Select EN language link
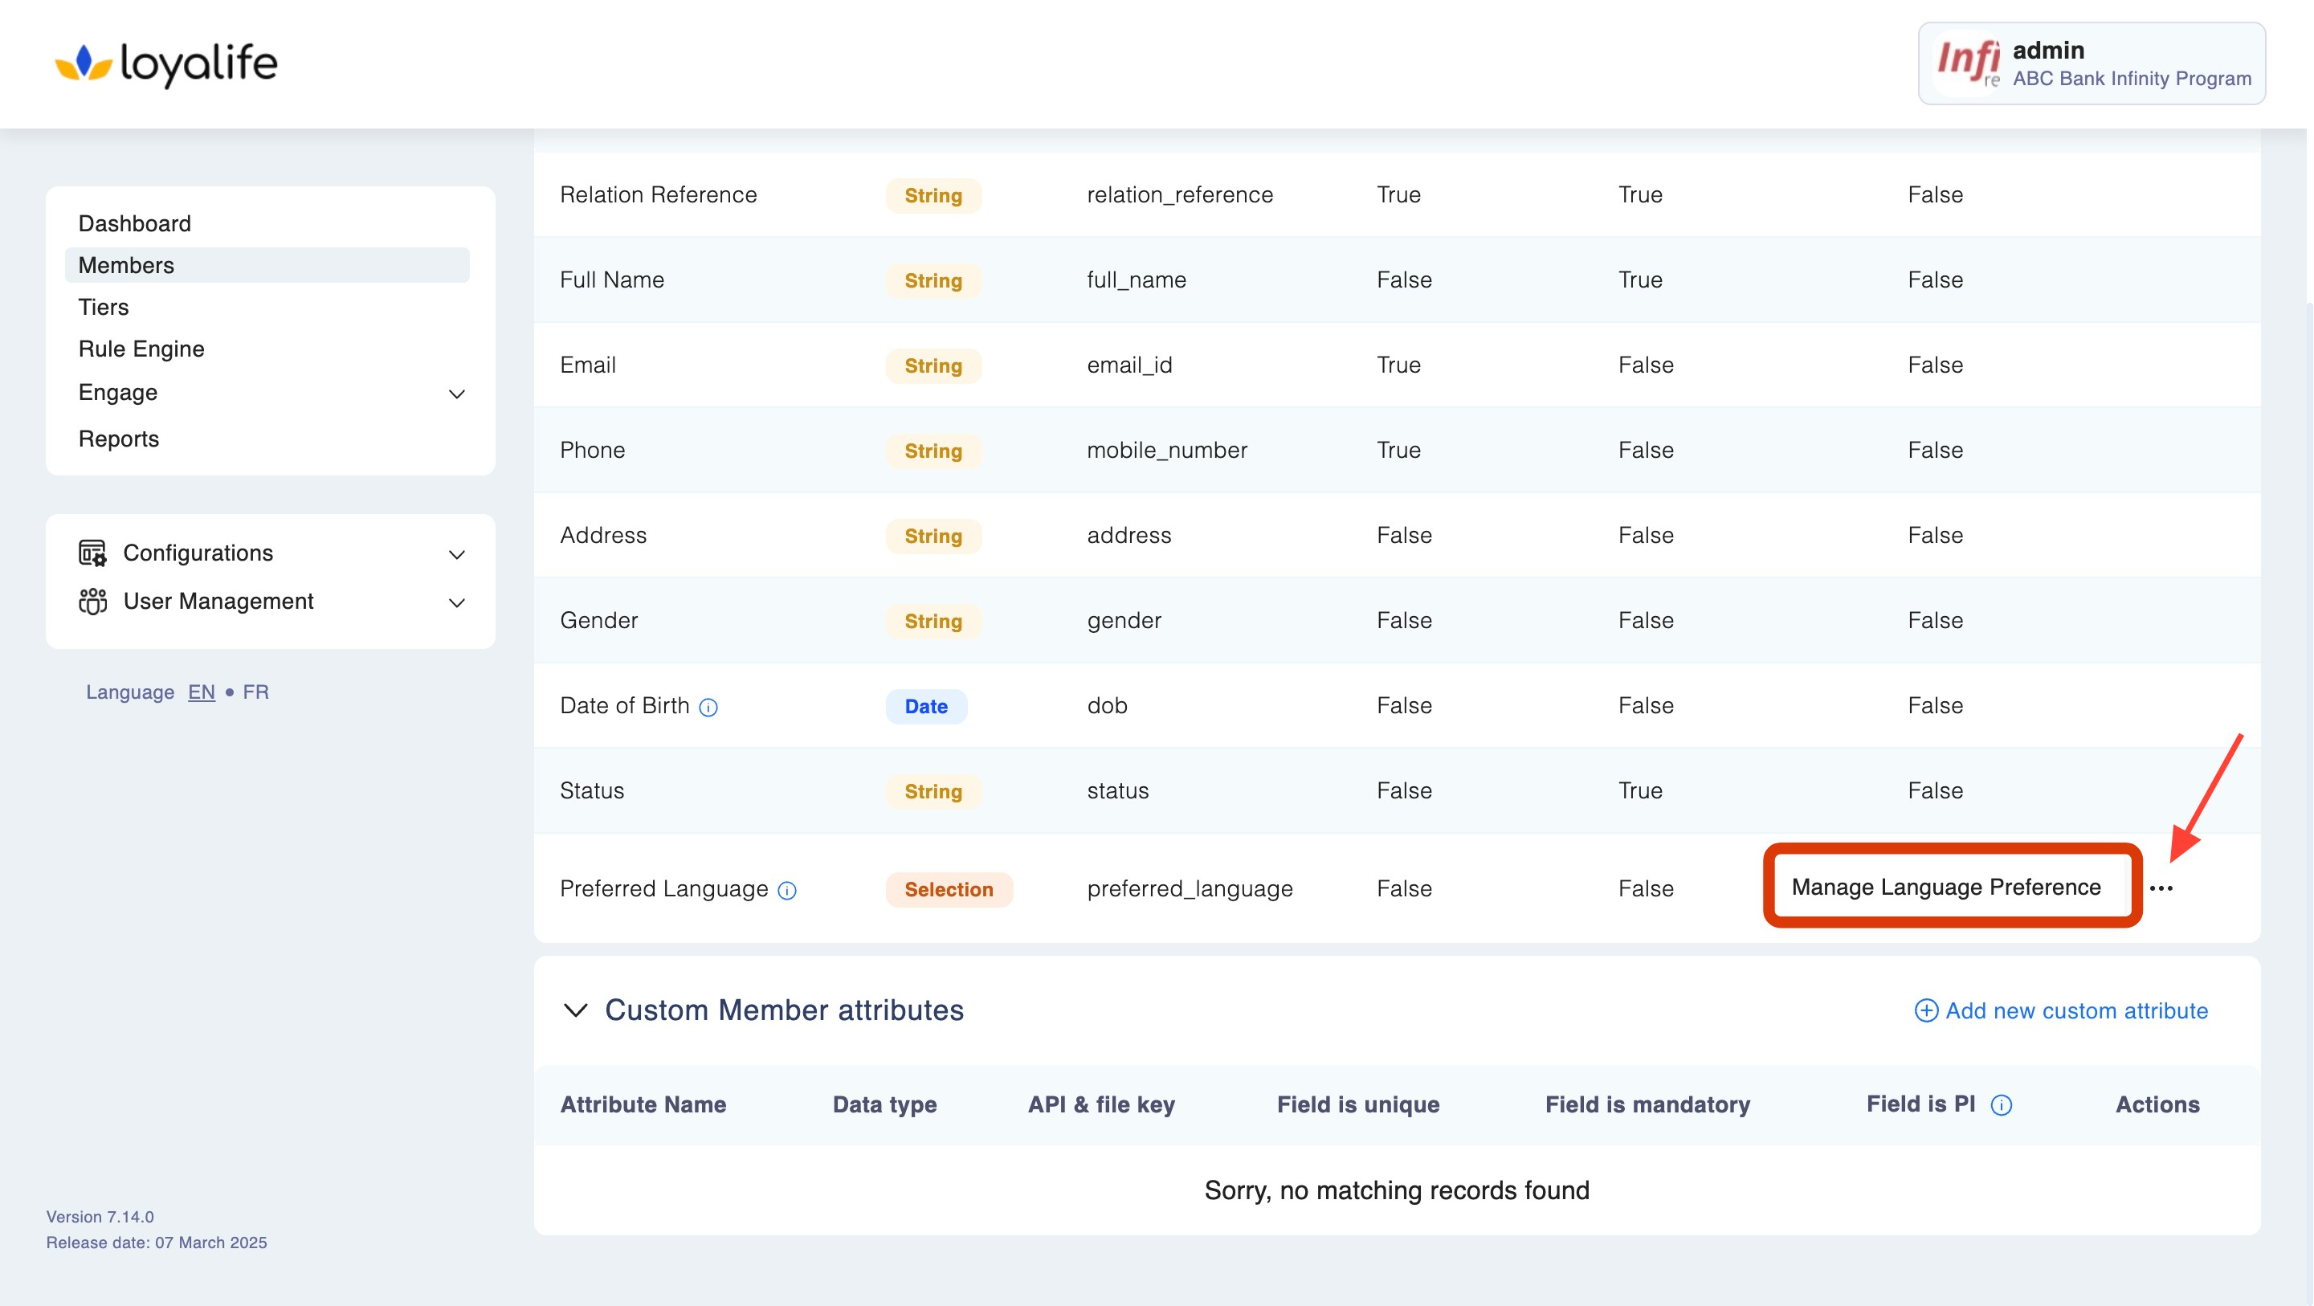The image size is (2314, 1306). point(201,692)
